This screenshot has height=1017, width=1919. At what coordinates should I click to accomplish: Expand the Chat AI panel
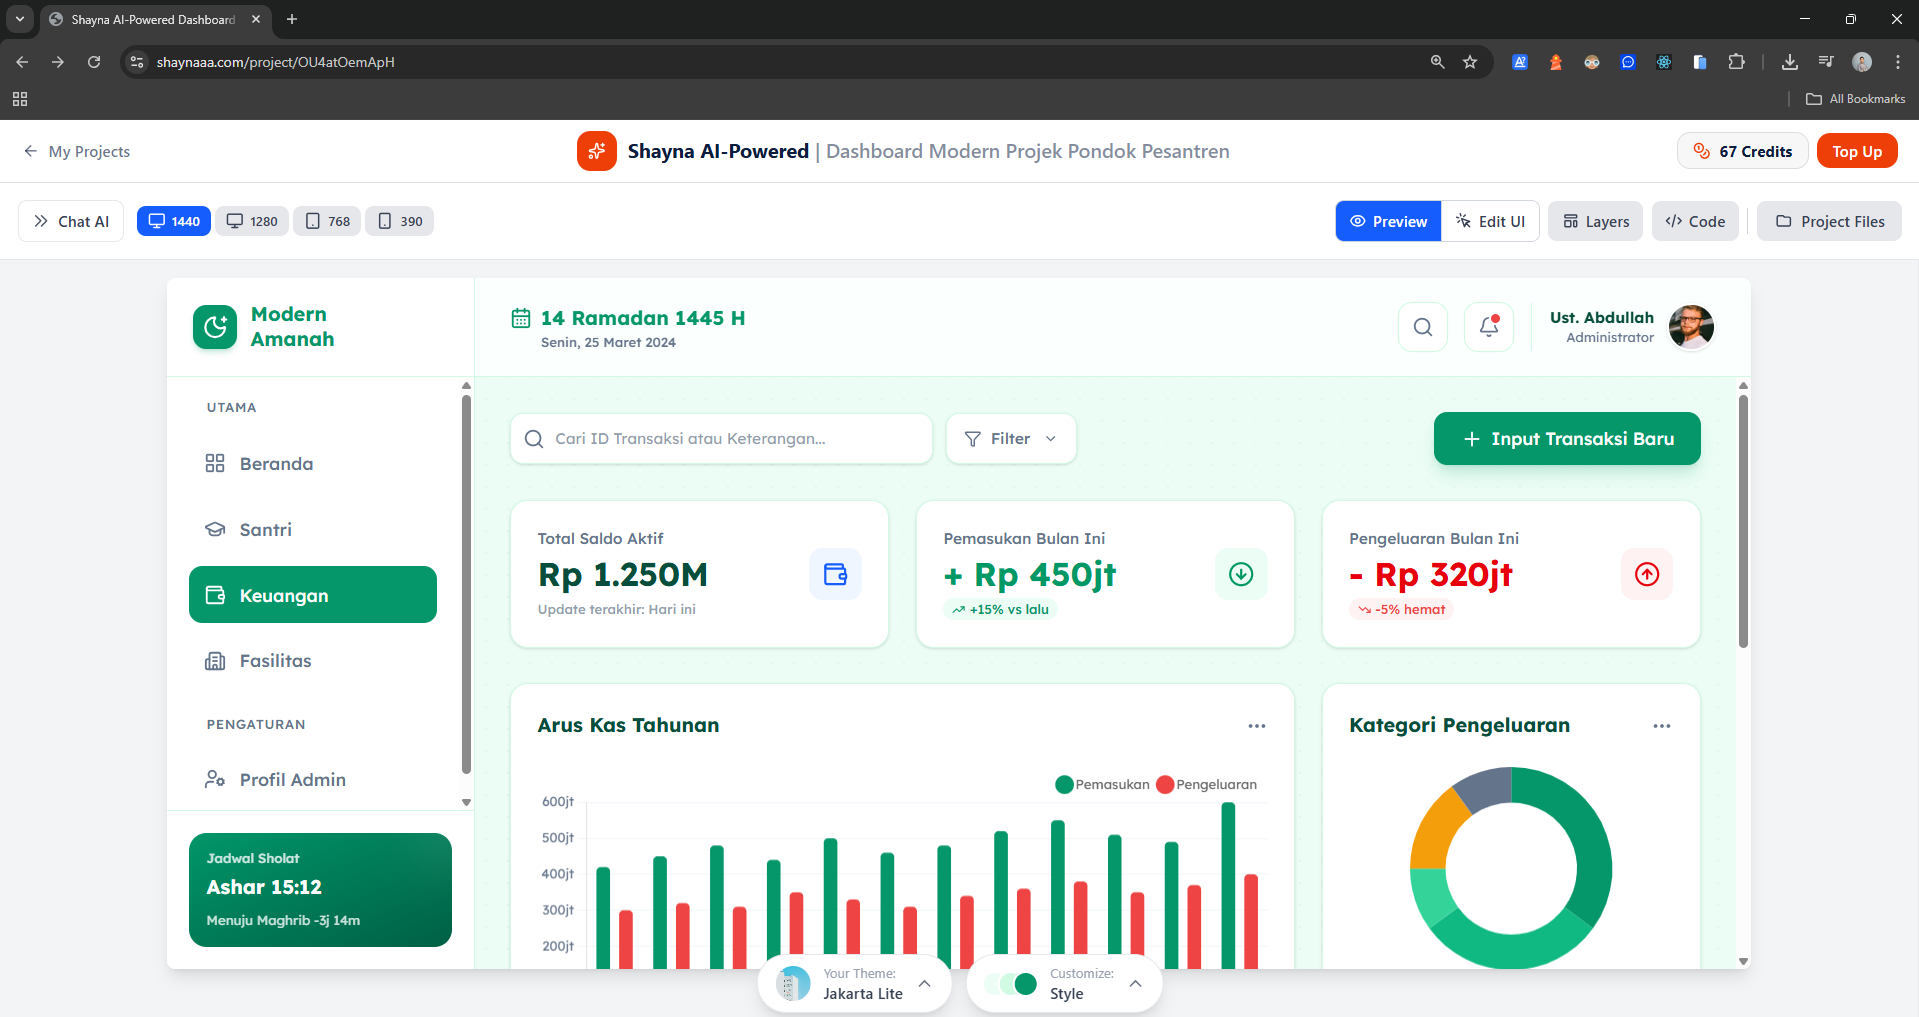pyautogui.click(x=71, y=221)
